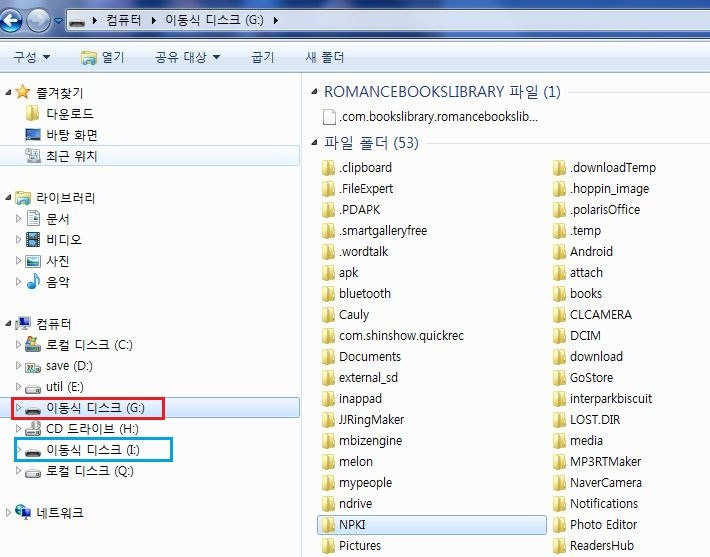The height and width of the screenshot is (557, 710).
Task: Select interparkbiscuit folder name
Action: (611, 399)
